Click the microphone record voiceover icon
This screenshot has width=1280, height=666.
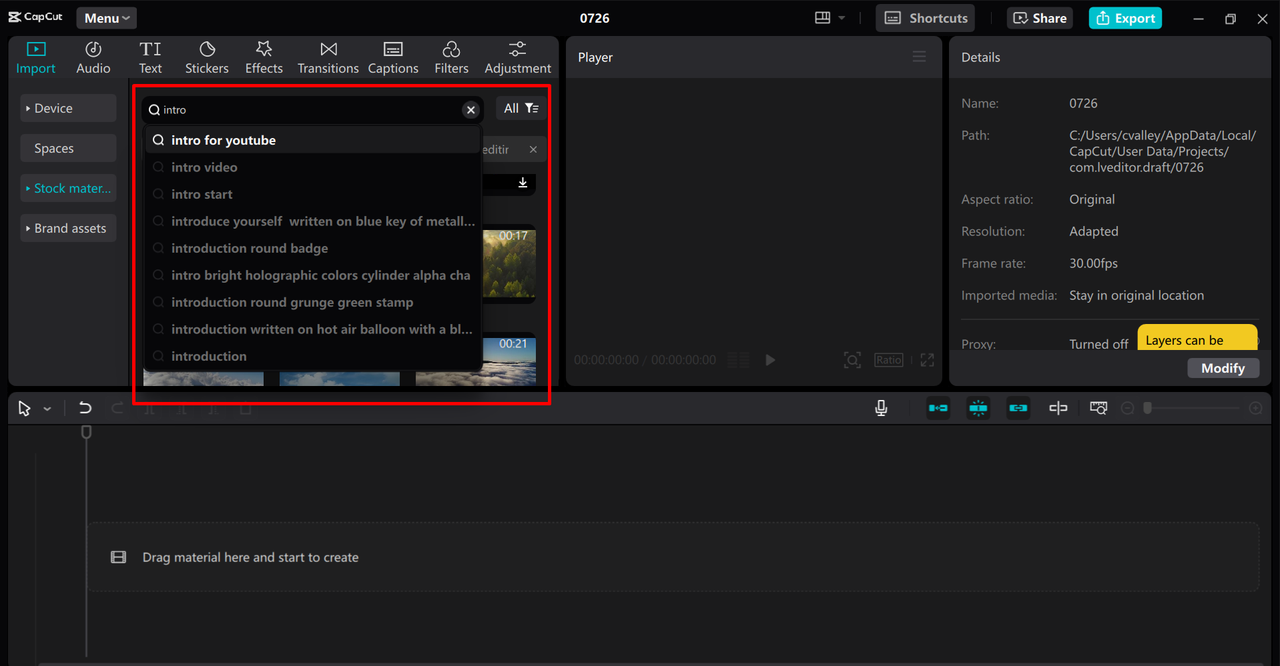(x=881, y=408)
